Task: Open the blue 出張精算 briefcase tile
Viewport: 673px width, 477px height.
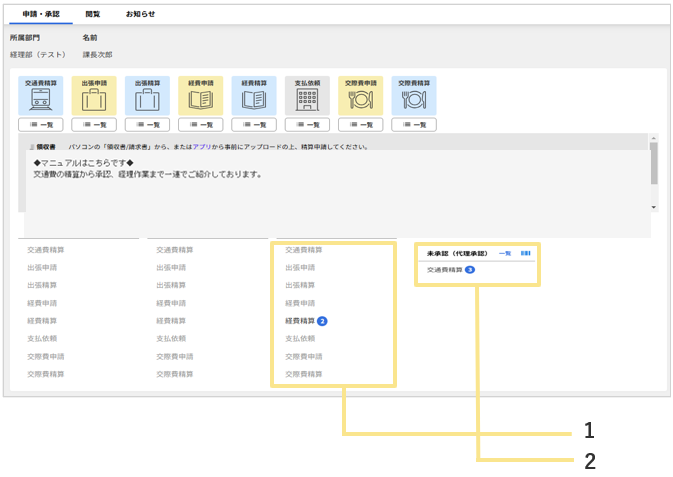Action: 147,96
